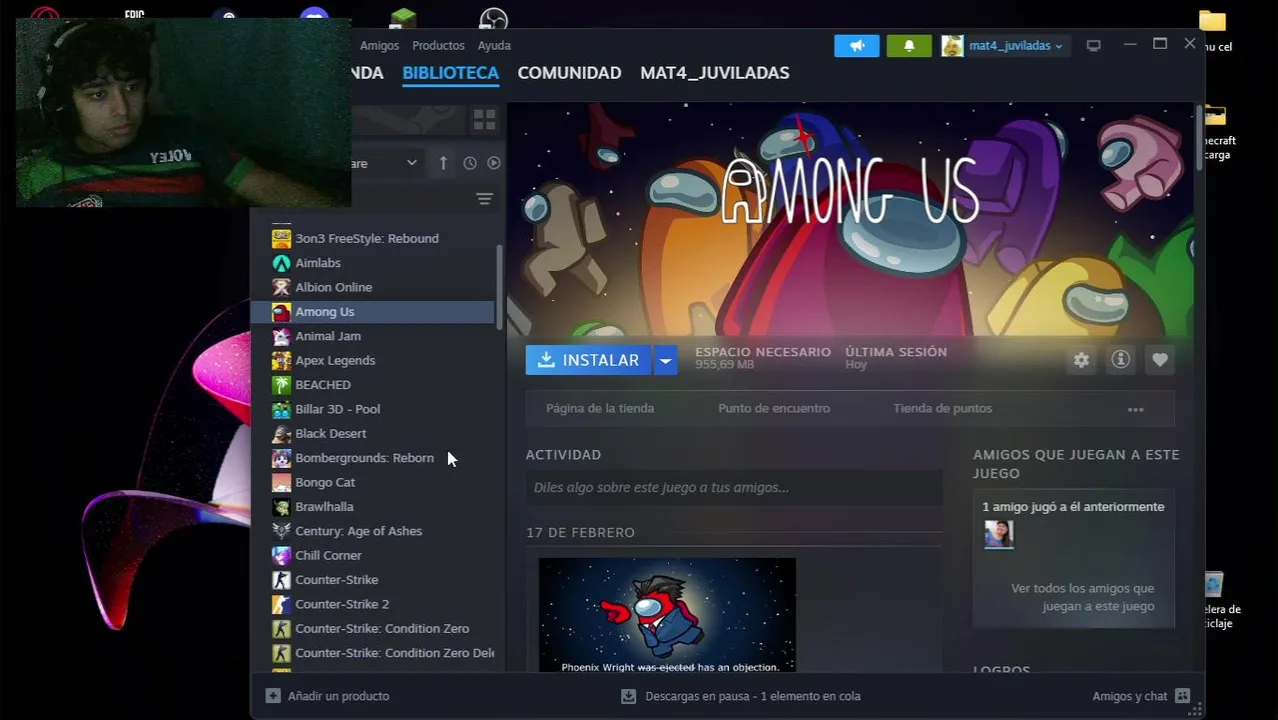Viewport: 1278px width, 720px height.
Task: Open the MAT4_JUVILADAS profile tab
Action: 715,73
